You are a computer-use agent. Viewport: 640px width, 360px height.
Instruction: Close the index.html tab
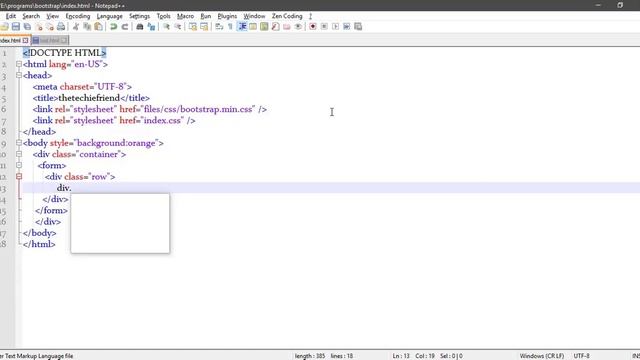[26, 40]
